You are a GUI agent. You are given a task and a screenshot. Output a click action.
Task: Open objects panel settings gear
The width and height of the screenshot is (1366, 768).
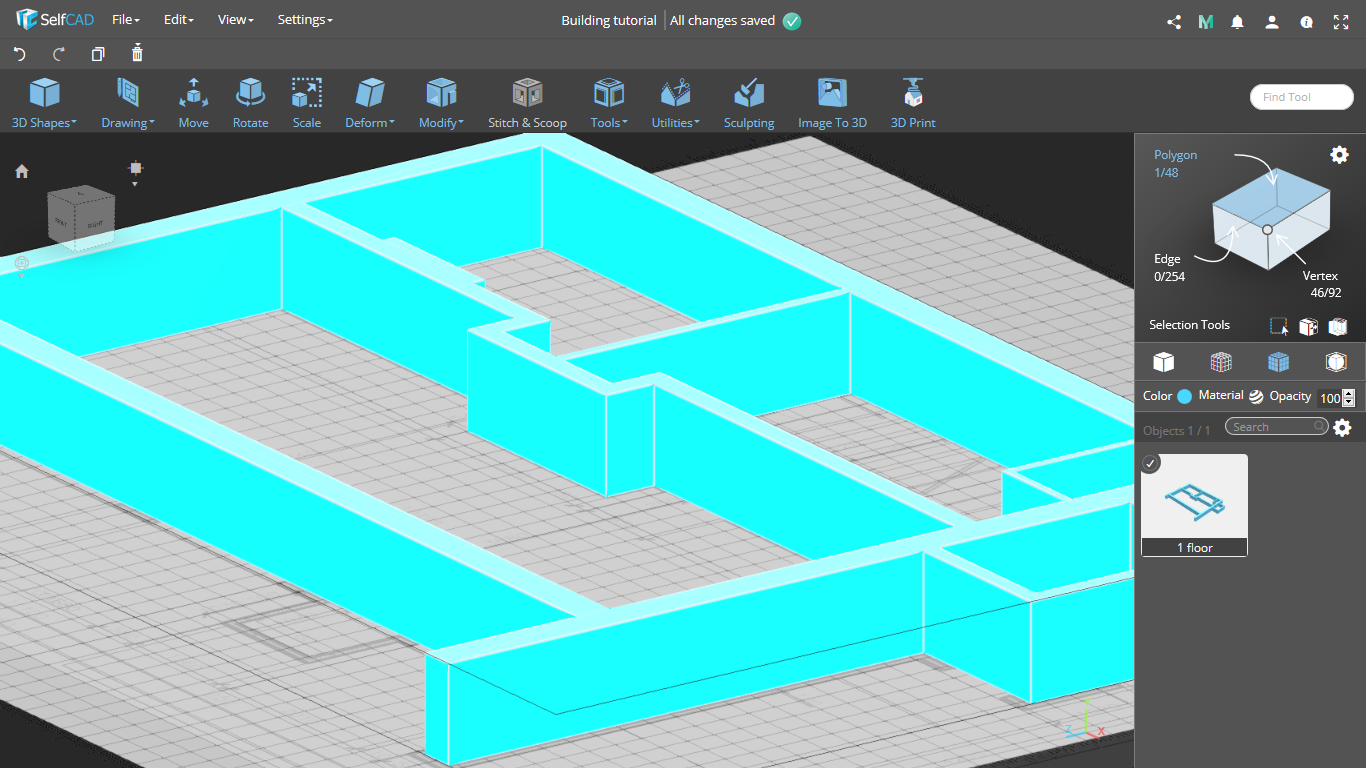(1342, 428)
